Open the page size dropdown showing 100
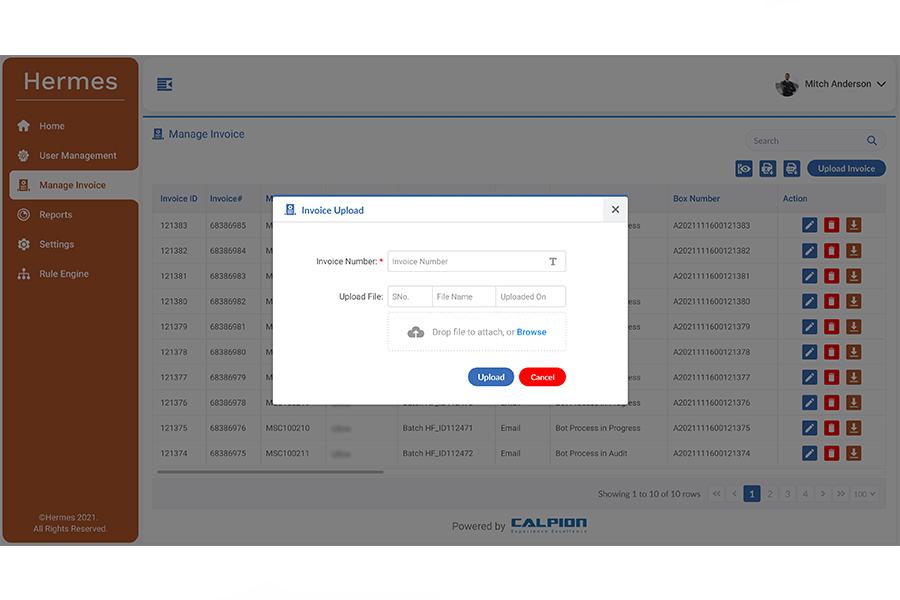The width and height of the screenshot is (900, 600). click(864, 493)
